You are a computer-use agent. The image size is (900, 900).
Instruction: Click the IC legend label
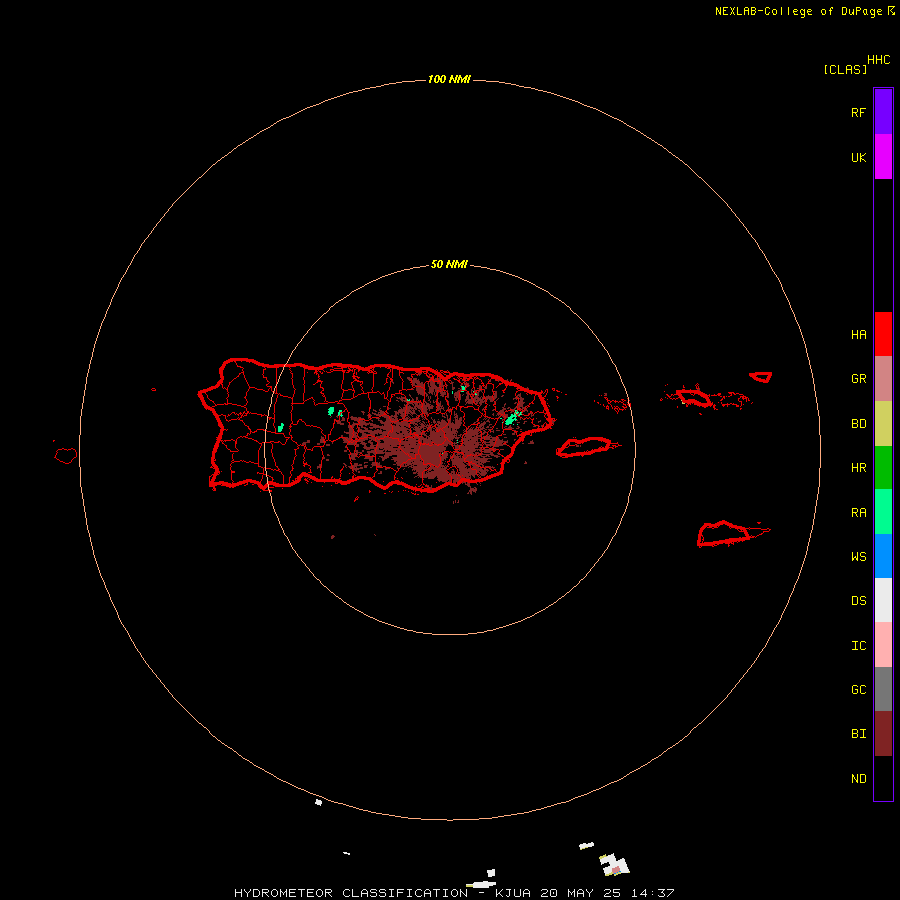(x=858, y=646)
